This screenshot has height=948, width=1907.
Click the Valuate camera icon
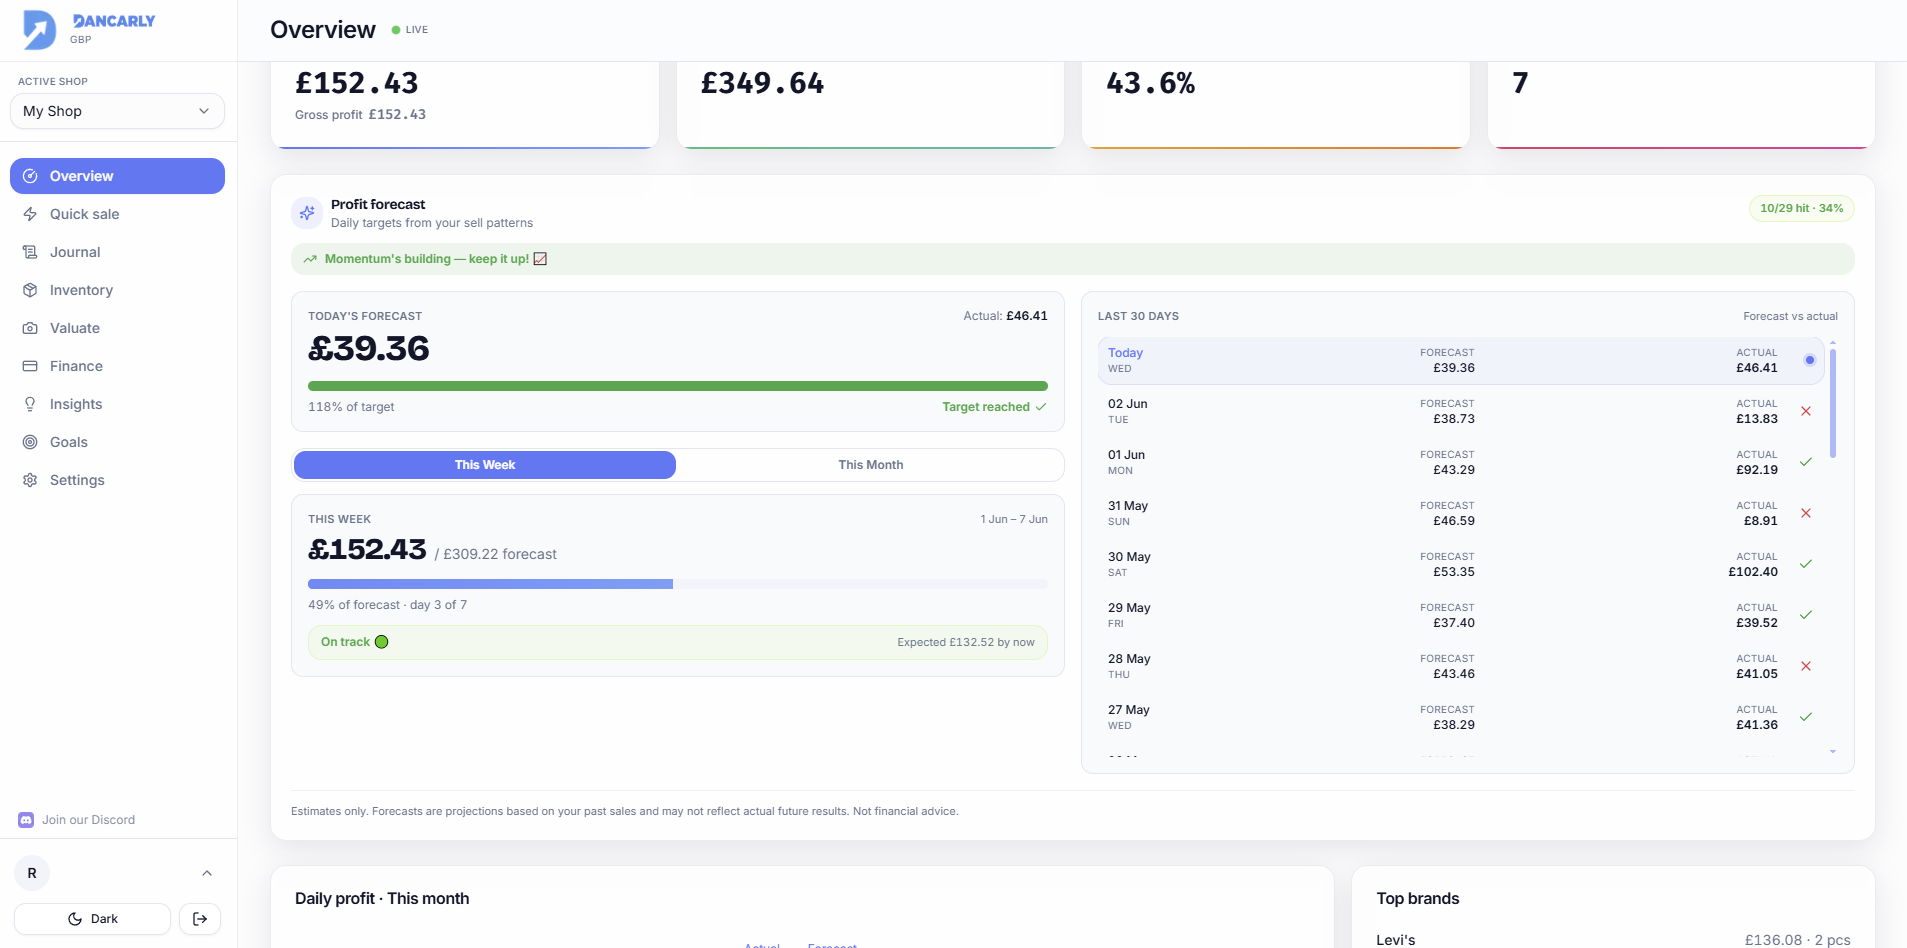(x=30, y=328)
